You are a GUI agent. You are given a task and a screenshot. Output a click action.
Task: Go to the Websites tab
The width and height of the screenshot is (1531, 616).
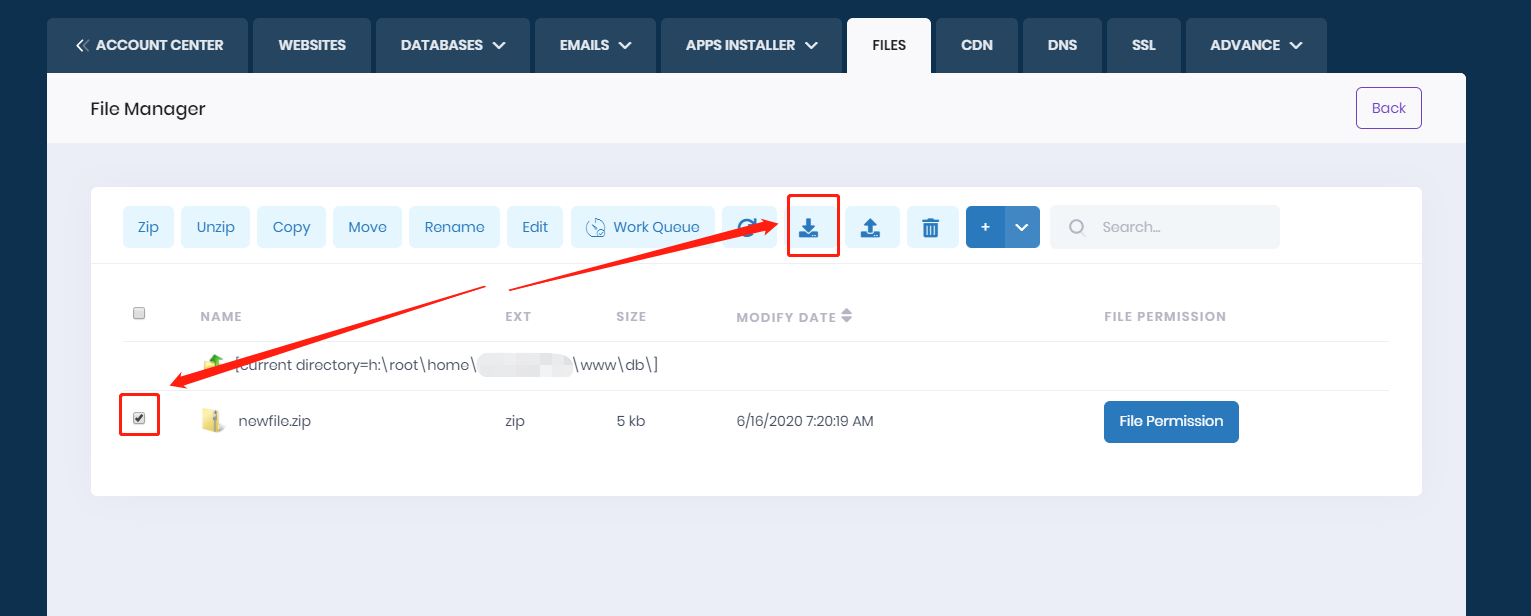coord(312,45)
